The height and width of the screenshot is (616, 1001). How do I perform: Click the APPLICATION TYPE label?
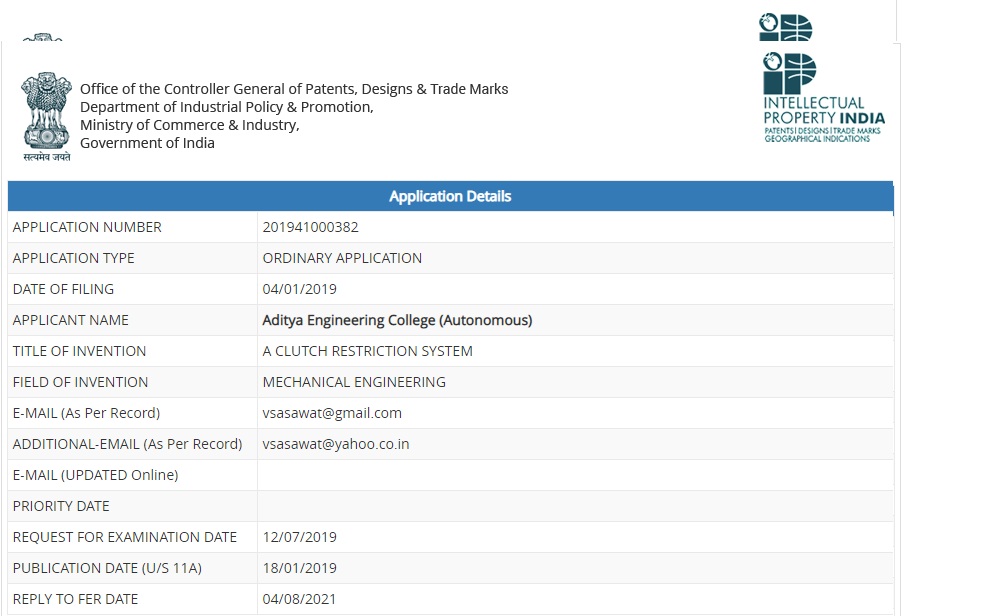(x=73, y=258)
